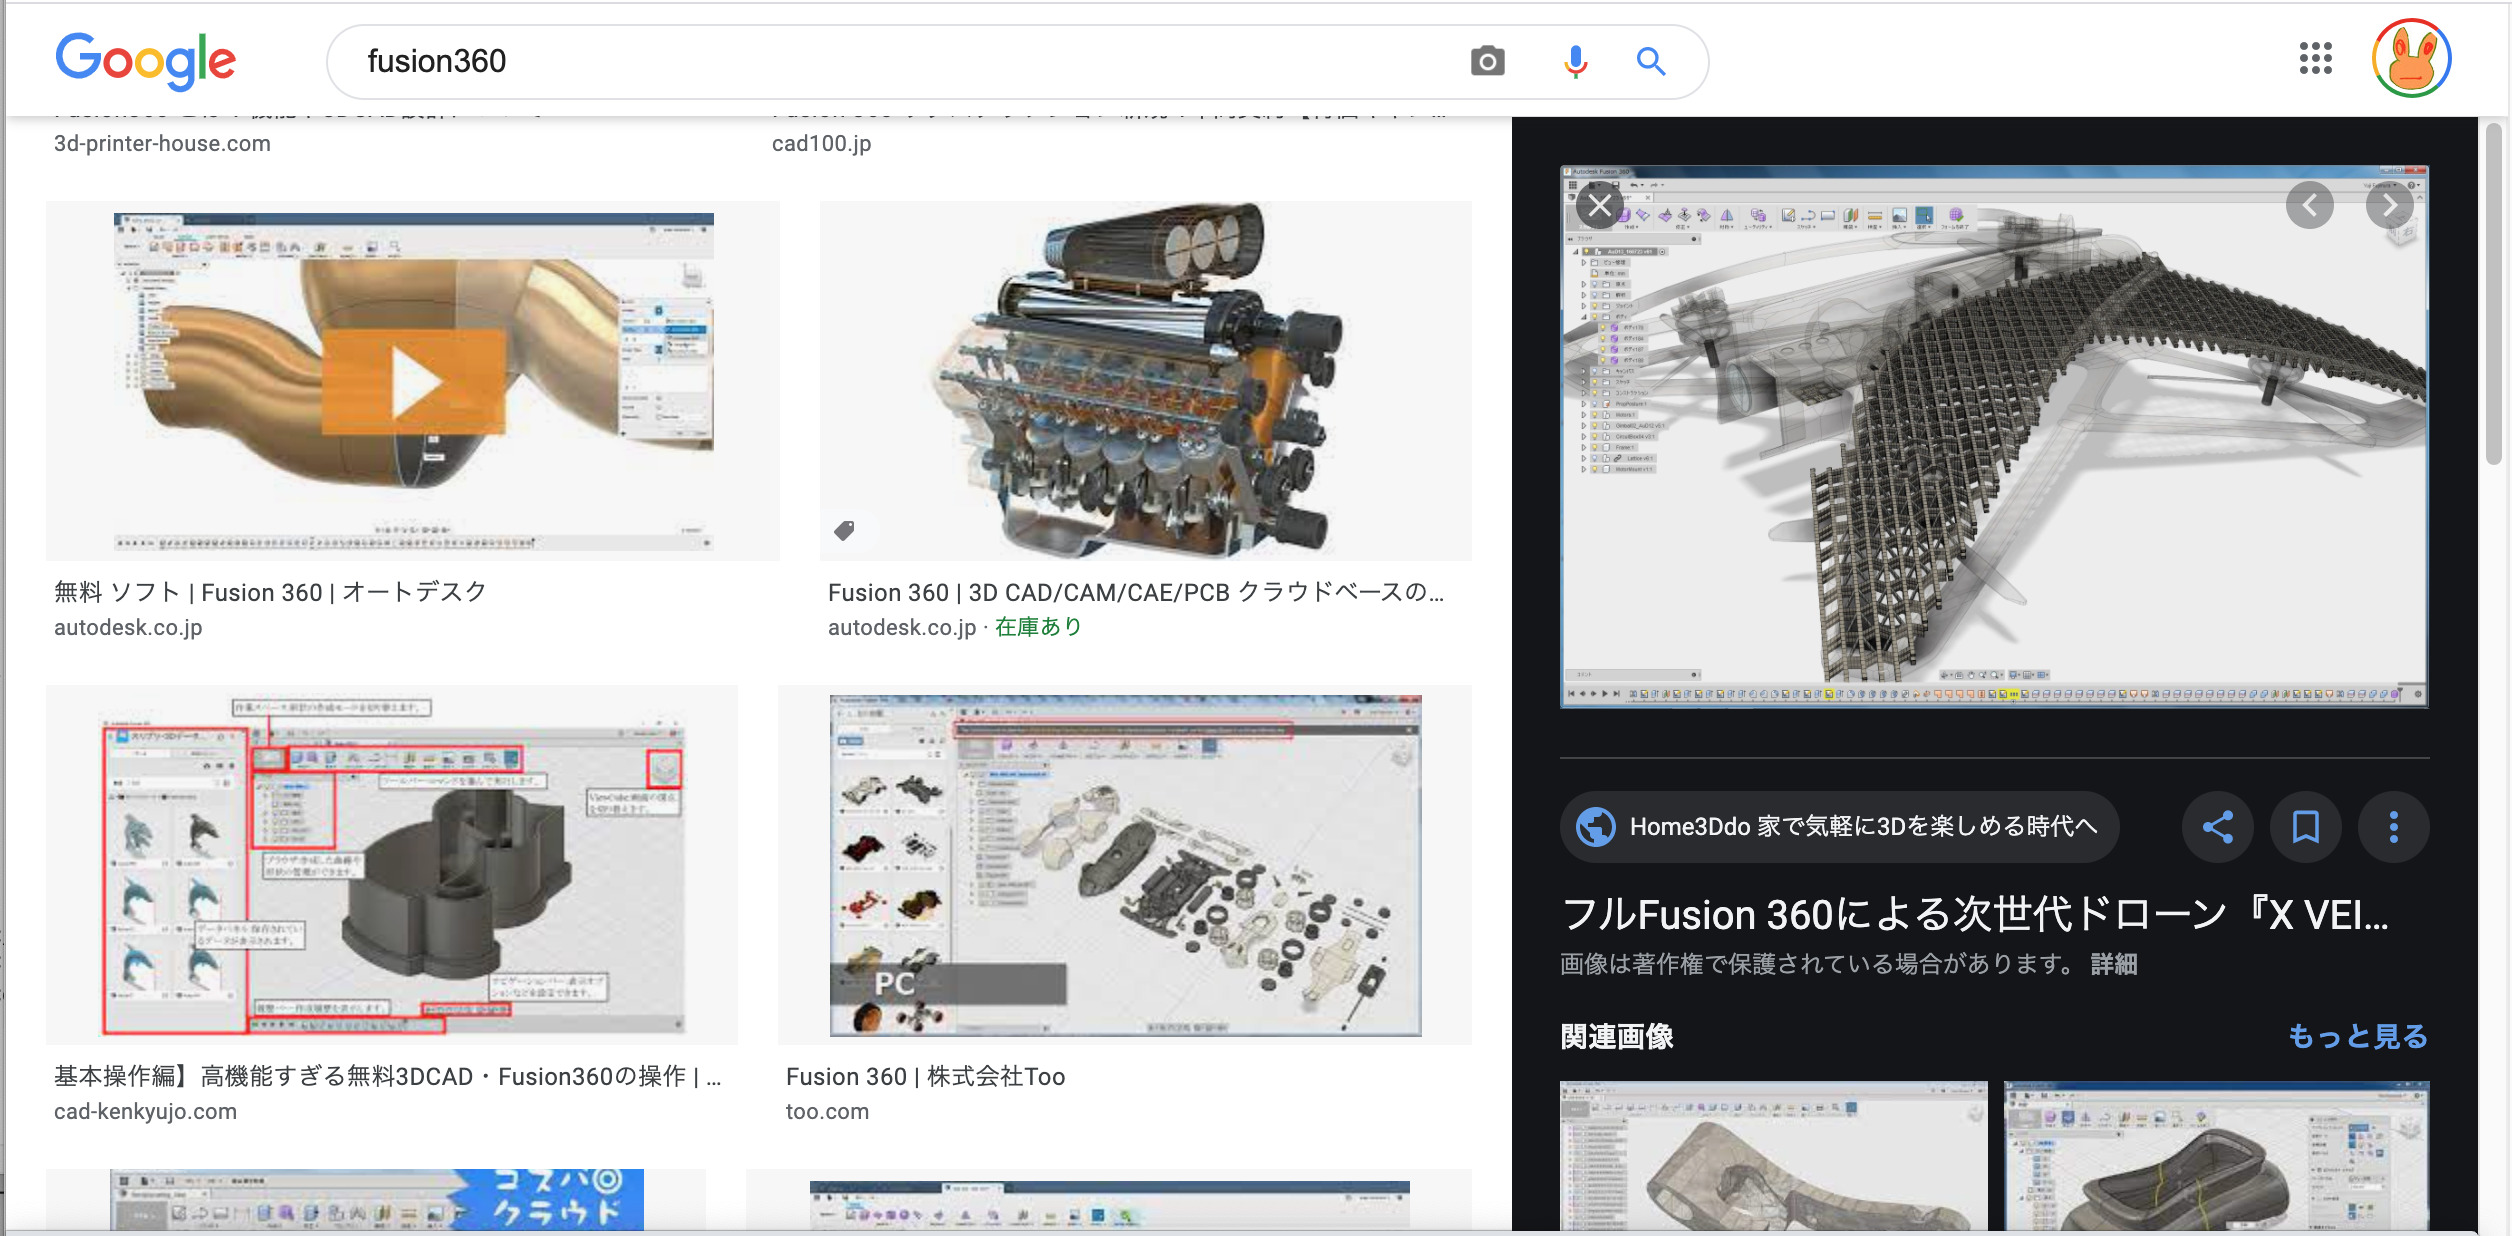Click the cad-kenkyujo.com source text
This screenshot has width=2512, height=1236.
coord(145,1111)
